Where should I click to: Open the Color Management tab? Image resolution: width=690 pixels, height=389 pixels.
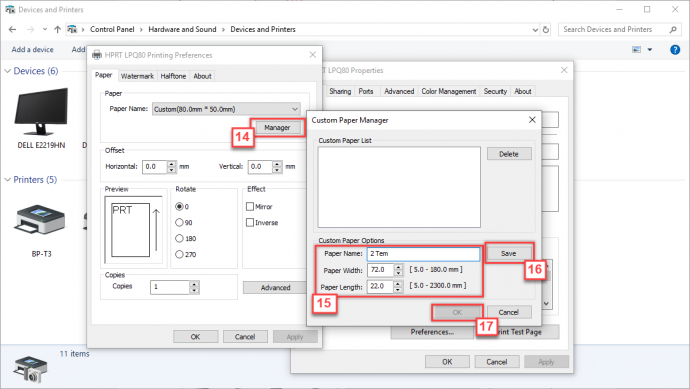pos(448,91)
